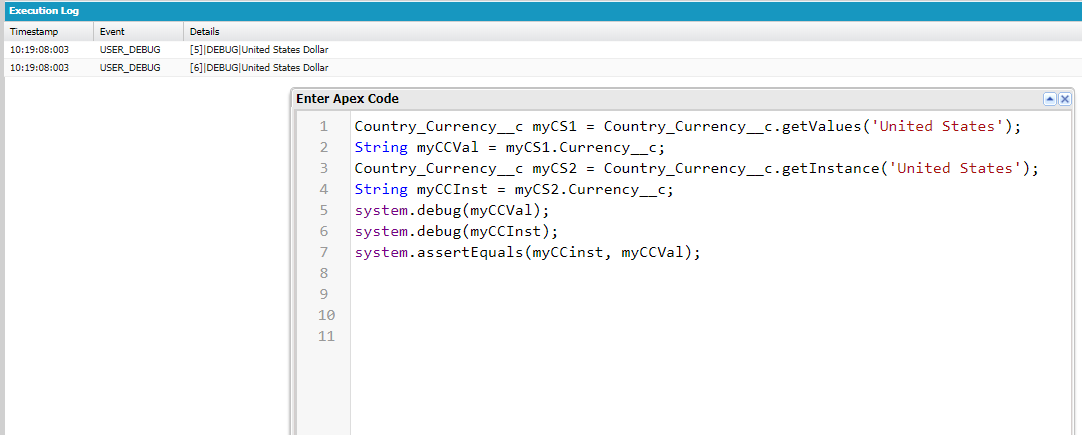Click the Enter Apex Code title bar
This screenshot has height=435, width=1082.
pos(600,99)
